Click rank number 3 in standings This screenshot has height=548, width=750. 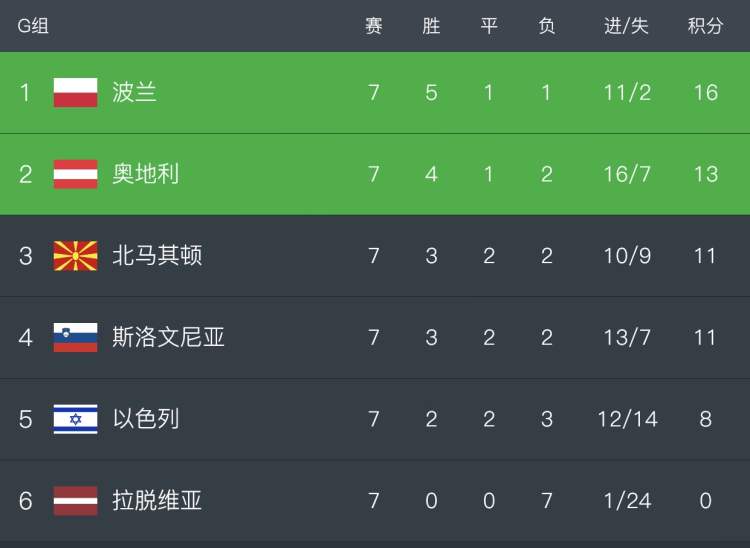[26, 256]
